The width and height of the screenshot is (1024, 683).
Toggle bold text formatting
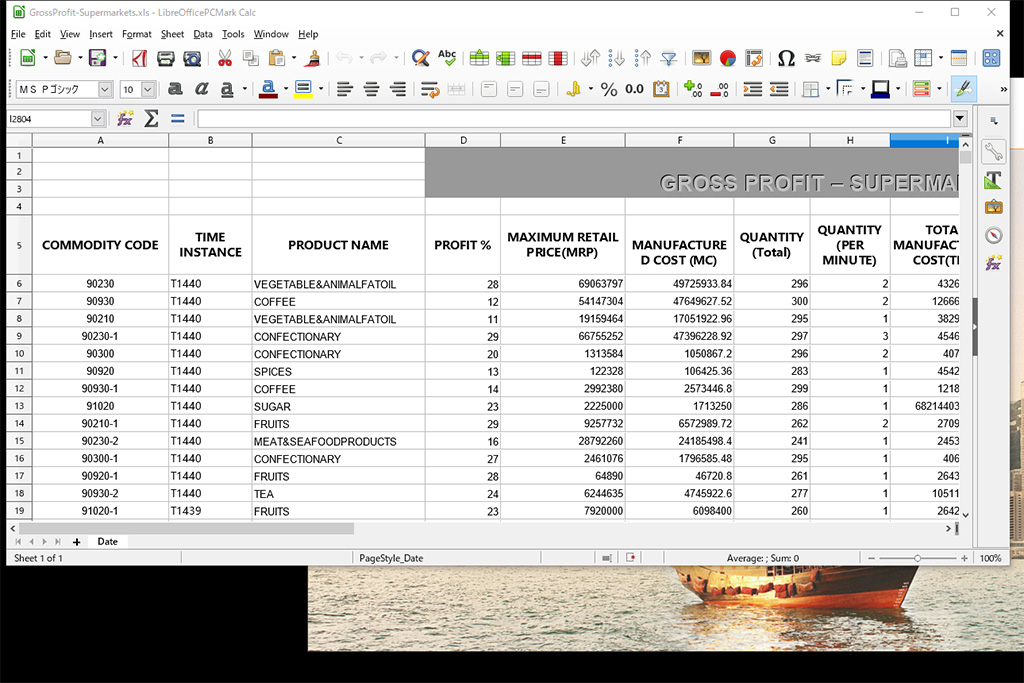(175, 89)
